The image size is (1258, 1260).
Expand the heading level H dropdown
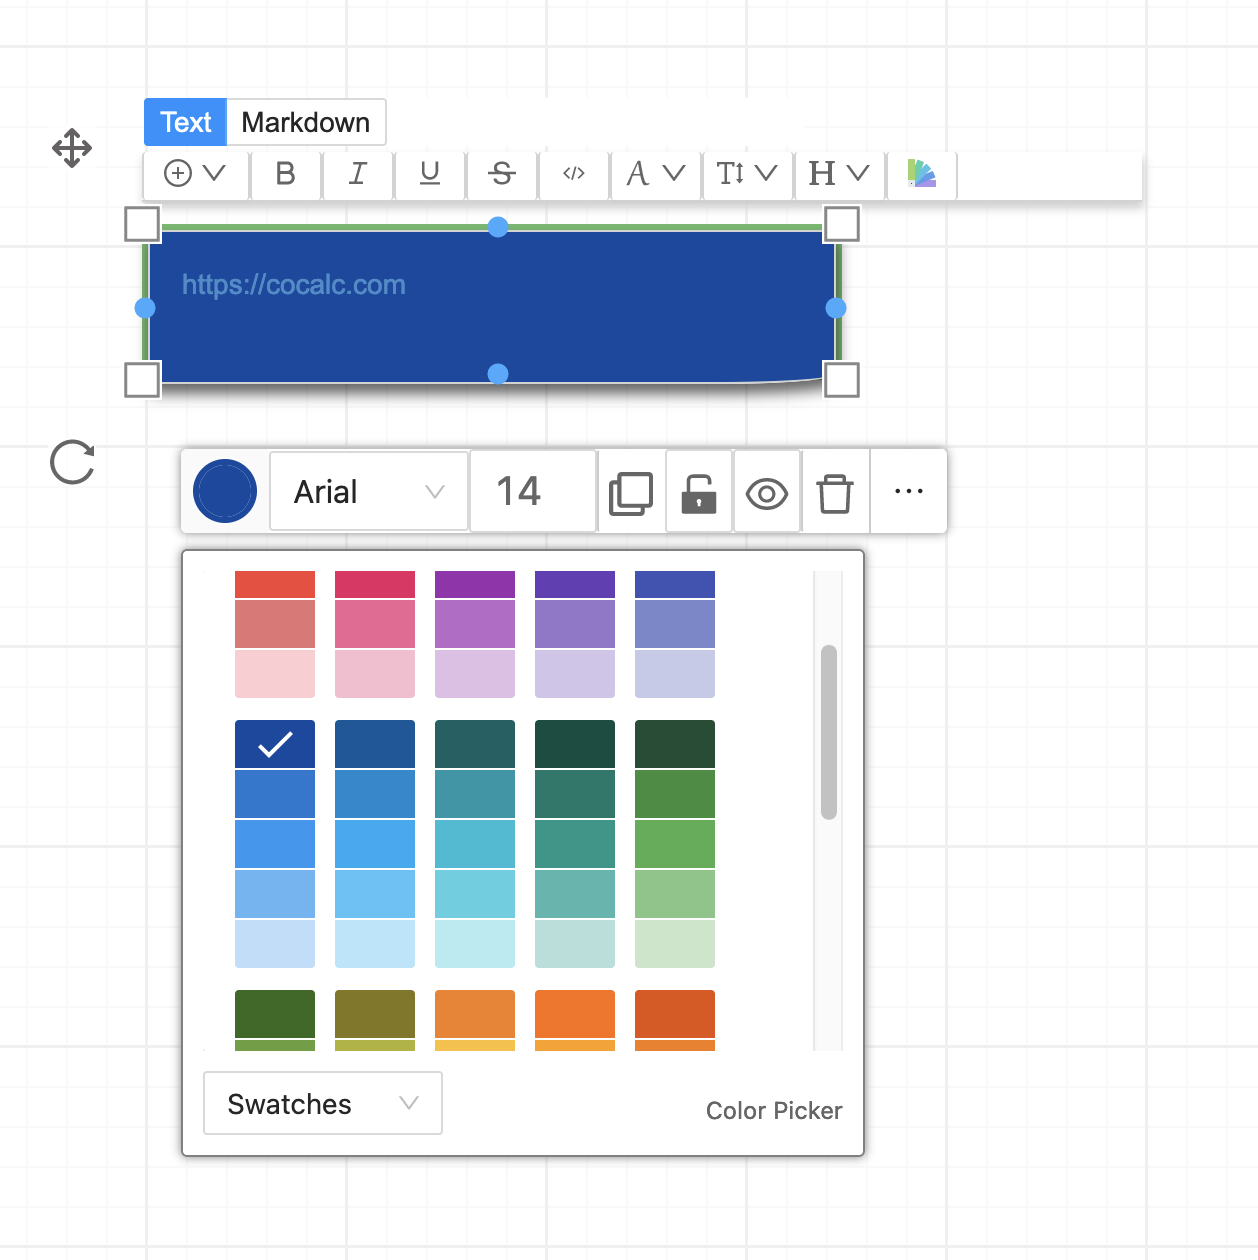click(838, 175)
